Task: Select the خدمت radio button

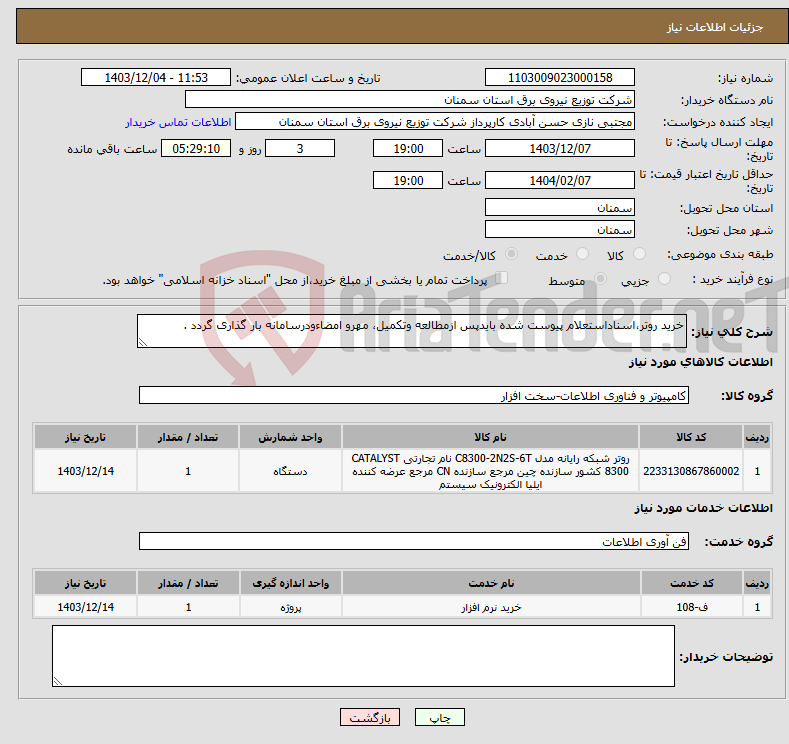Action: [x=583, y=254]
